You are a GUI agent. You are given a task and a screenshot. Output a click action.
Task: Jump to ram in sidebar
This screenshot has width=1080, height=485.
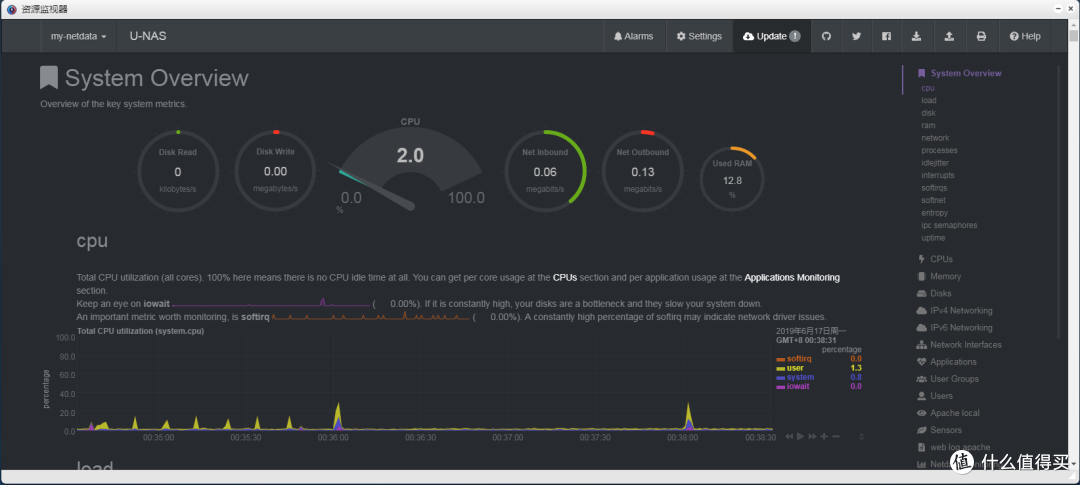point(928,125)
